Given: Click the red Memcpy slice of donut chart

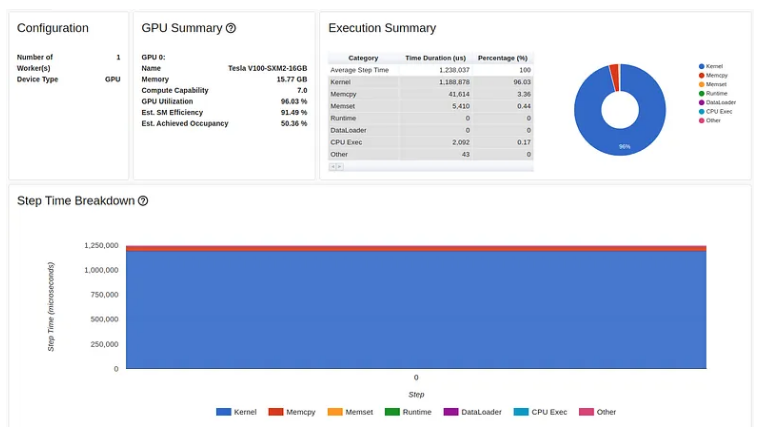Looking at the screenshot, I should pos(614,78).
